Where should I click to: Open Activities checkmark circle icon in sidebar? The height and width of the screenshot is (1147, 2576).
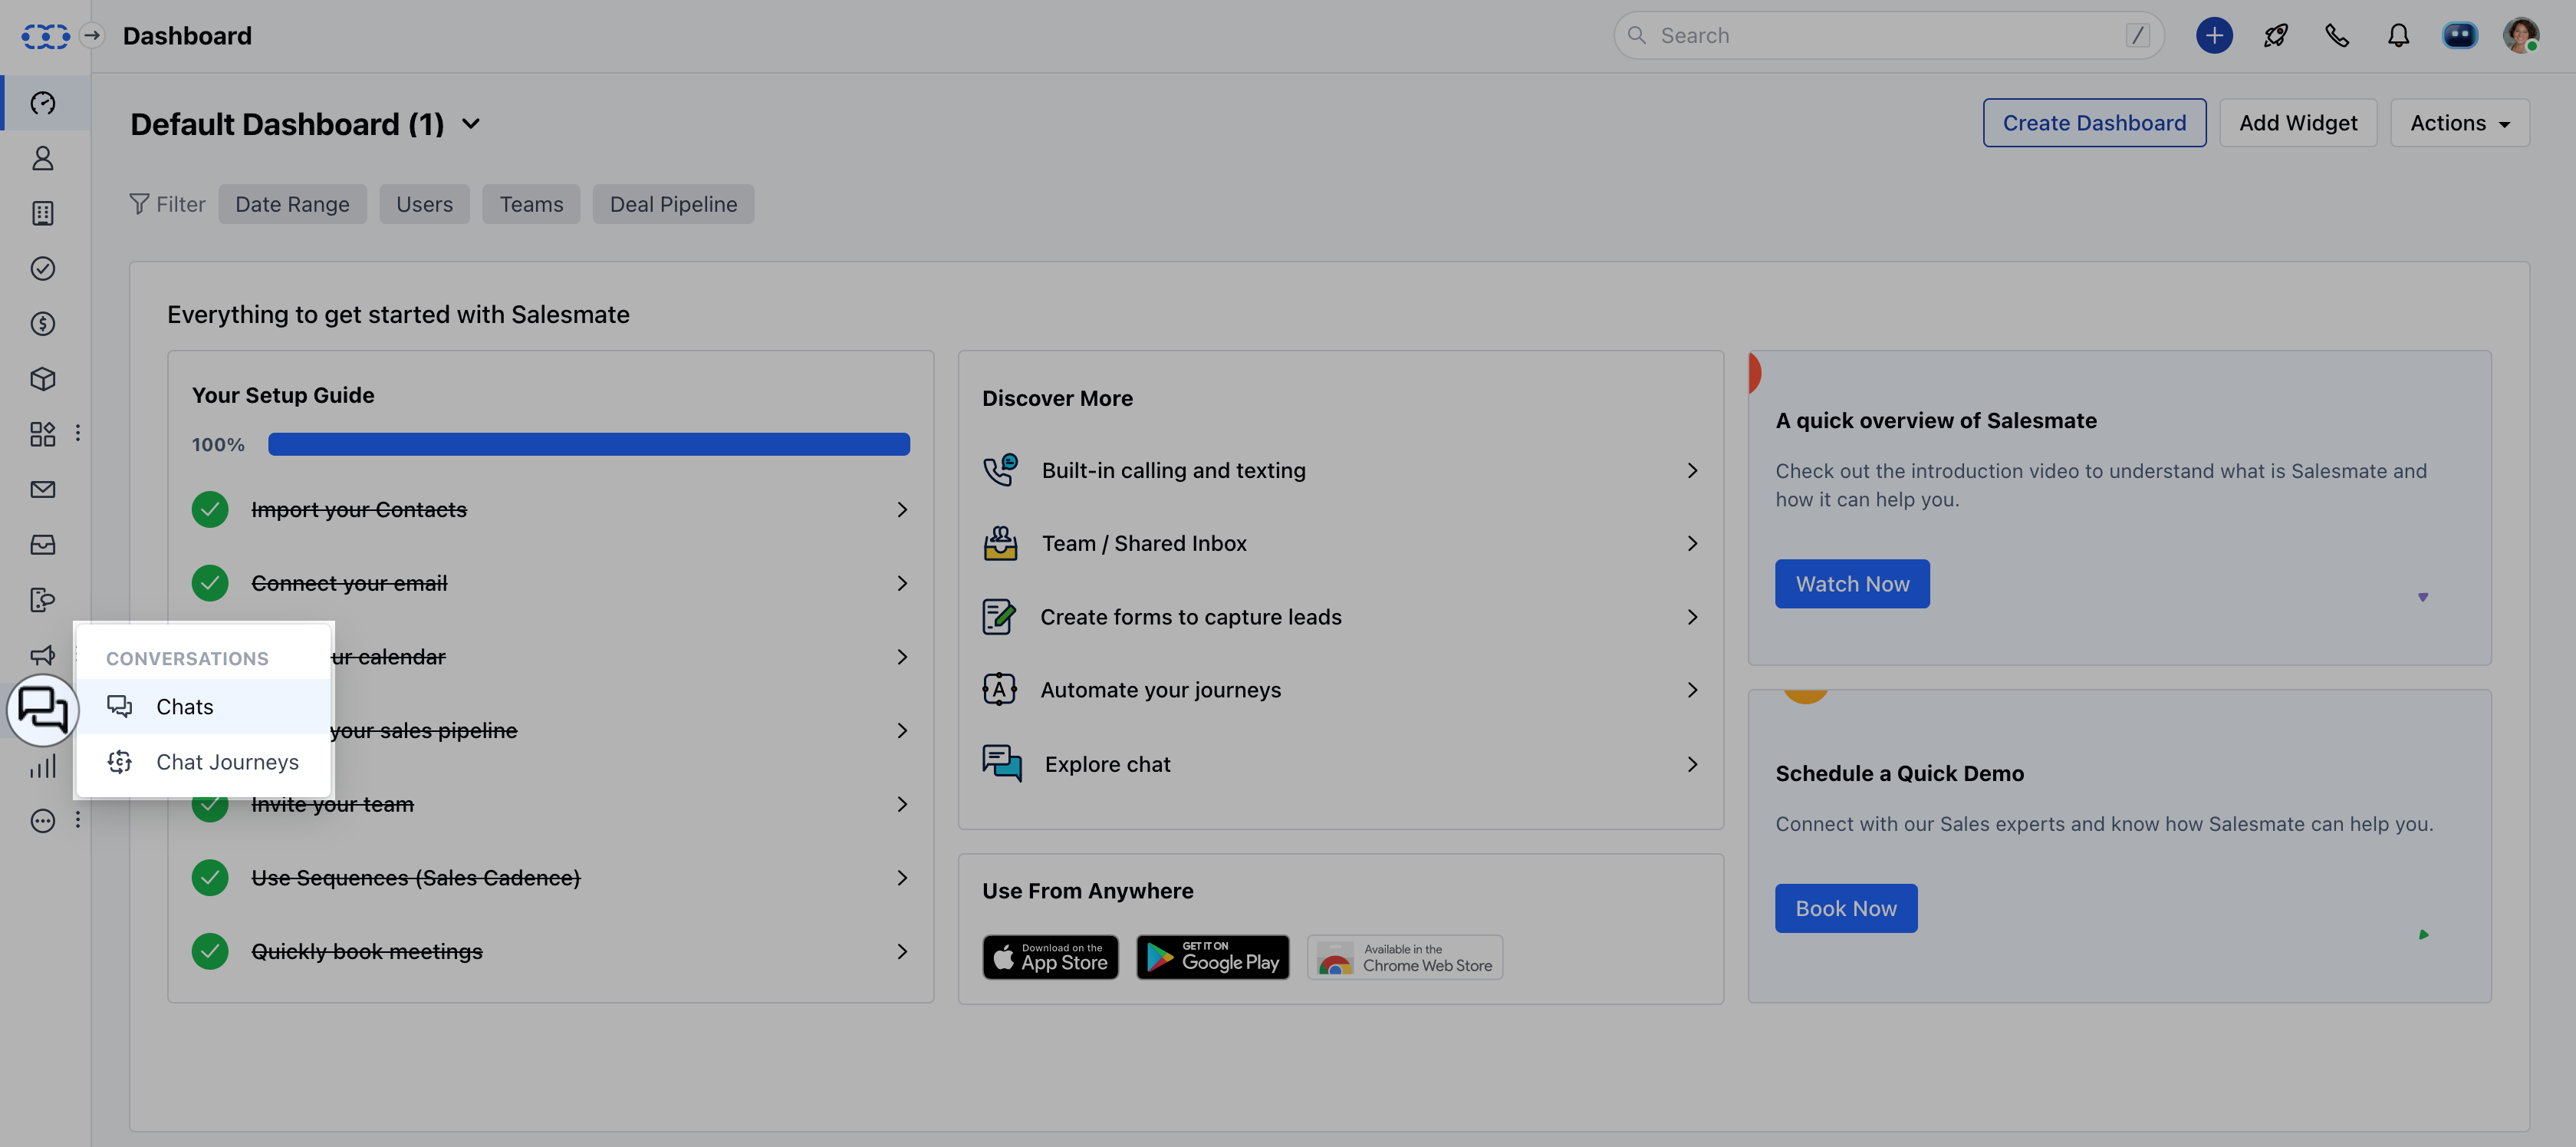43,268
